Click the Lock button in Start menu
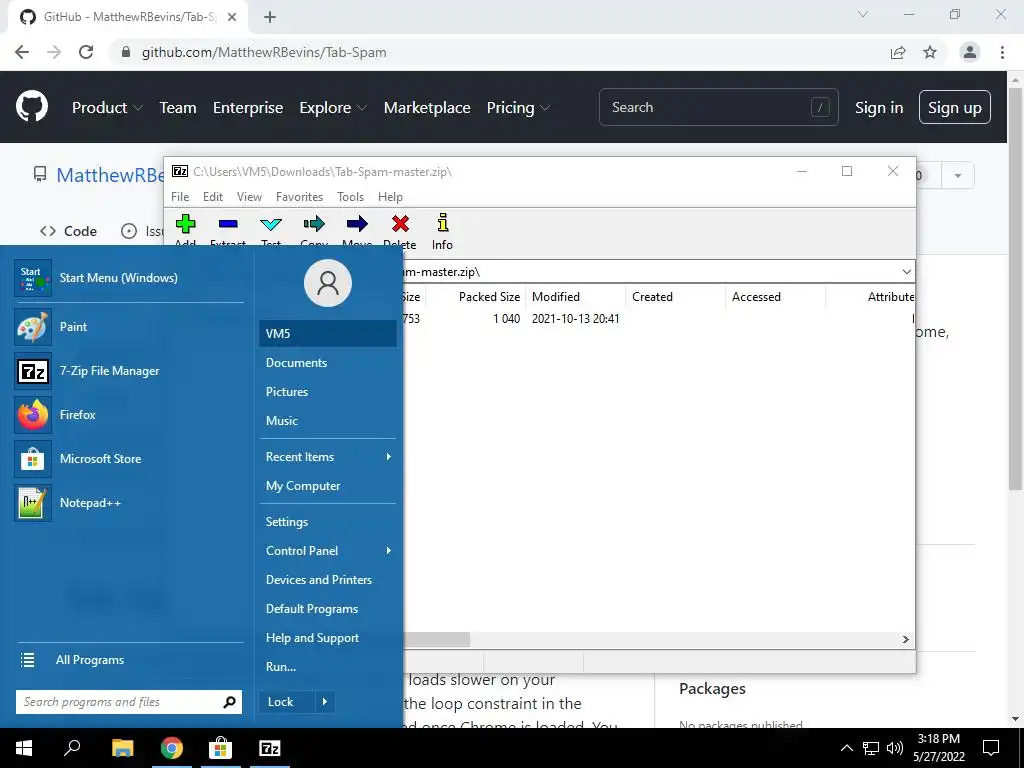The width and height of the screenshot is (1024, 768). point(287,702)
